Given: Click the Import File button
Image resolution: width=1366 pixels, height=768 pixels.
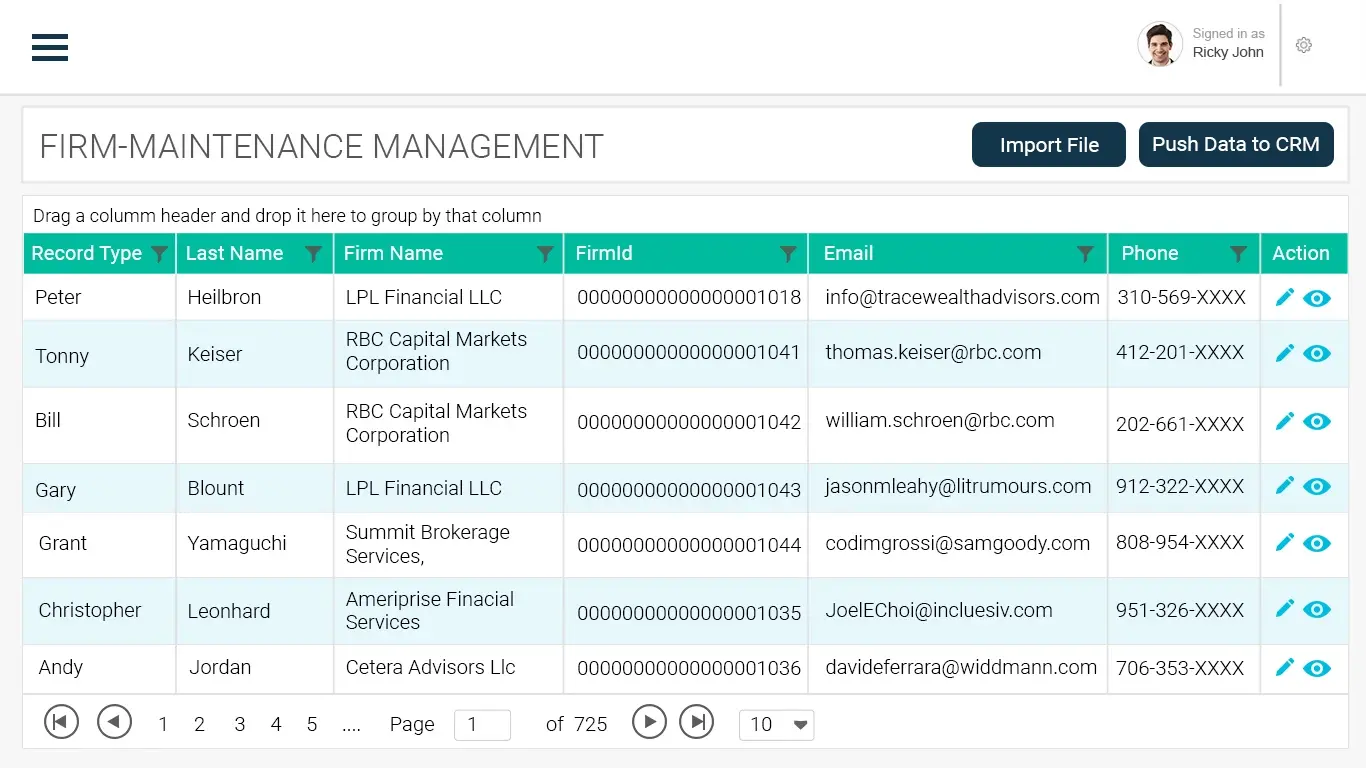Looking at the screenshot, I should point(1048,145).
